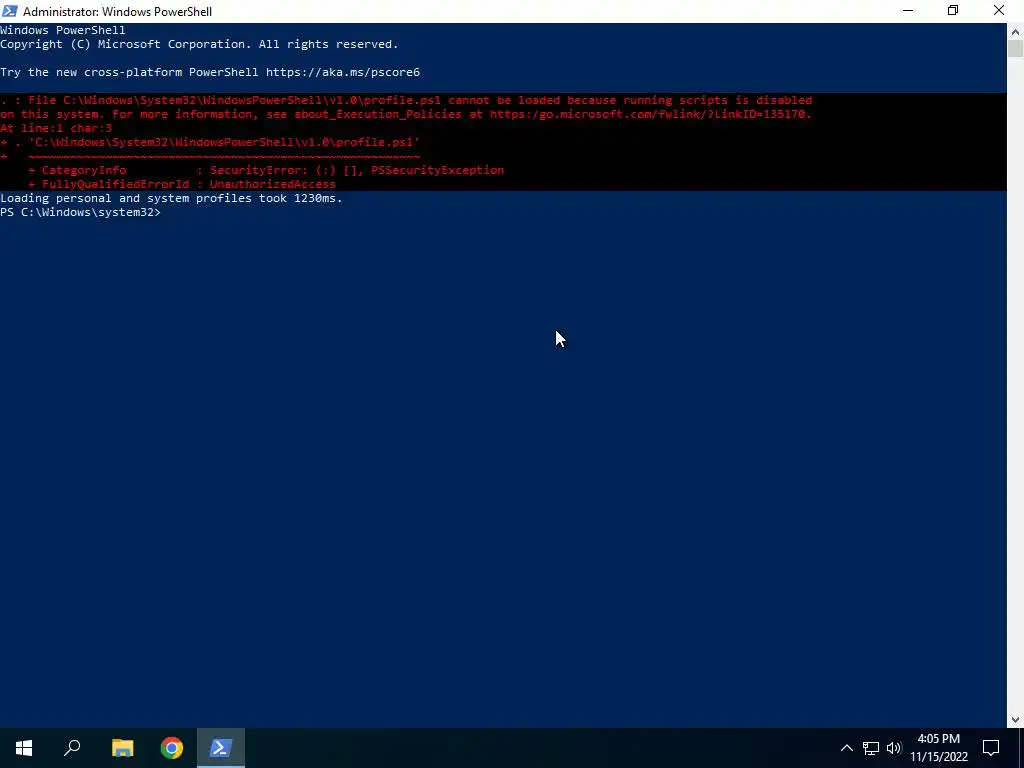Close the PowerShell window
This screenshot has width=1024, height=768.
coord(999,11)
